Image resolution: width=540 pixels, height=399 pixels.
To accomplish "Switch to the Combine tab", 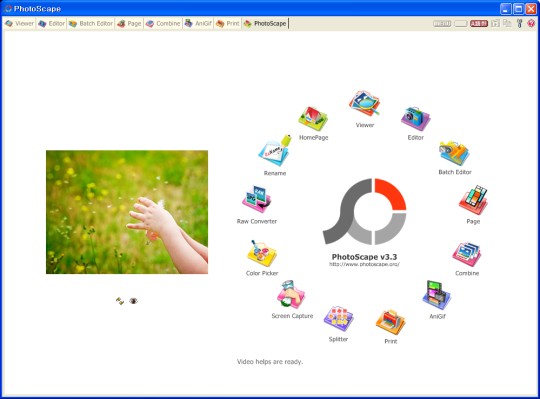I will click(x=163, y=23).
